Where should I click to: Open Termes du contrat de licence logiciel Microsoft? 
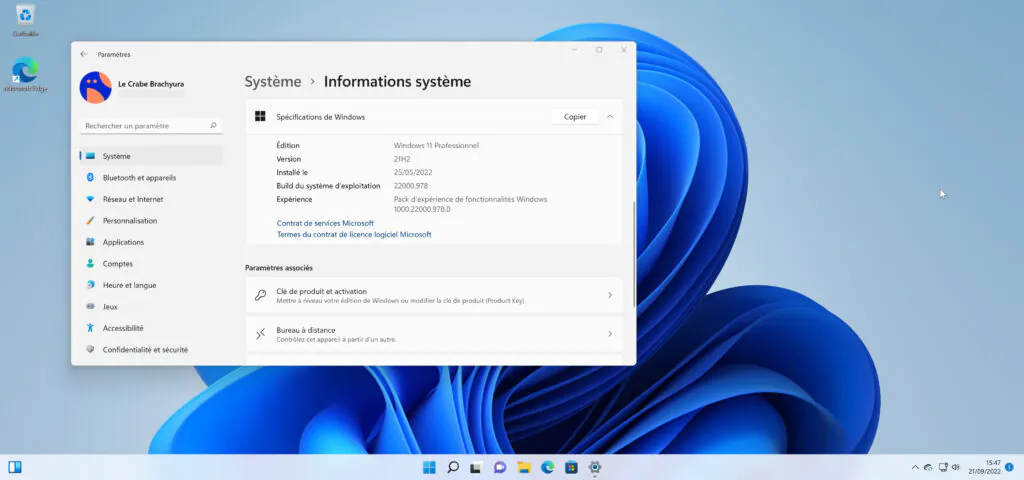pyautogui.click(x=354, y=234)
